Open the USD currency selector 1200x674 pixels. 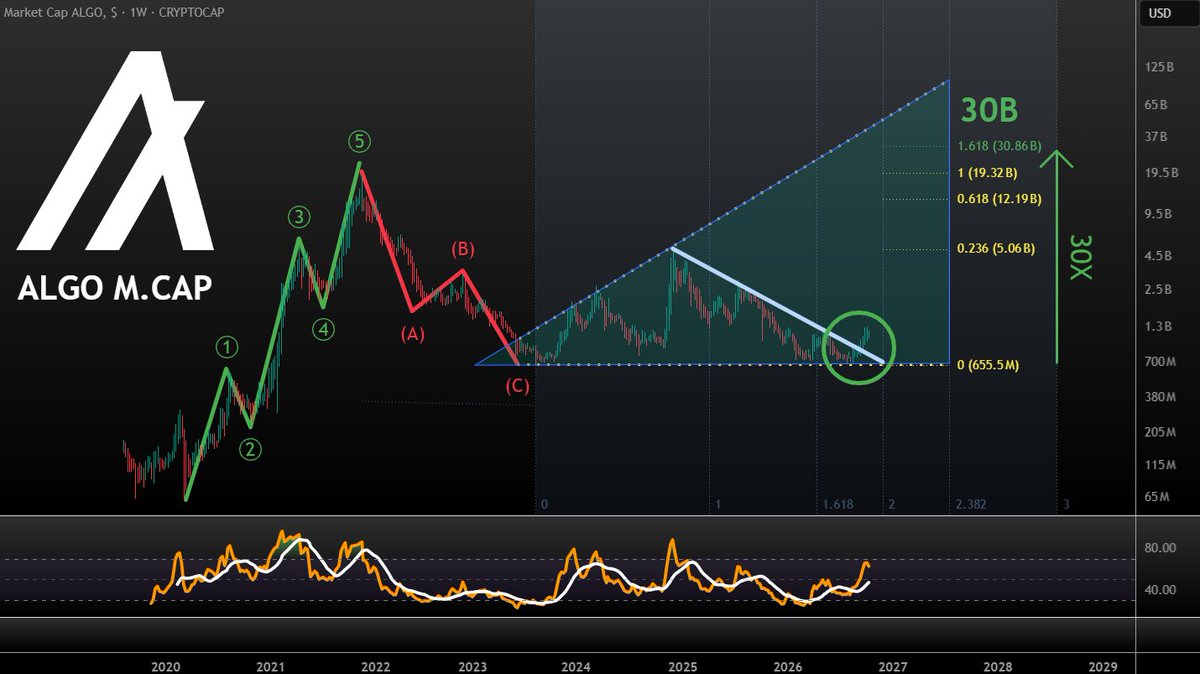(x=1158, y=13)
